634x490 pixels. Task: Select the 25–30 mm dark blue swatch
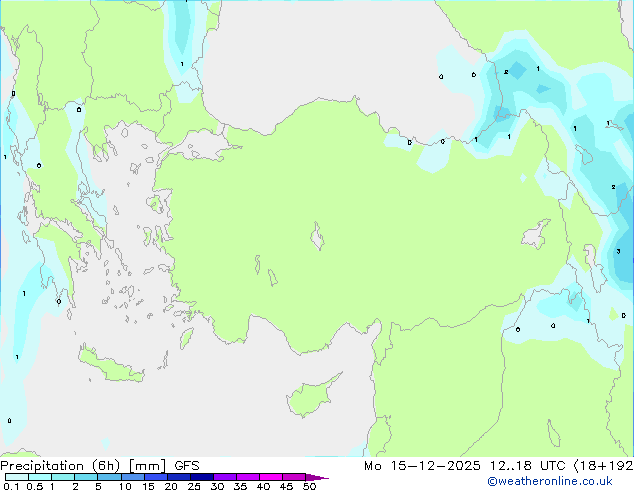click(x=201, y=477)
